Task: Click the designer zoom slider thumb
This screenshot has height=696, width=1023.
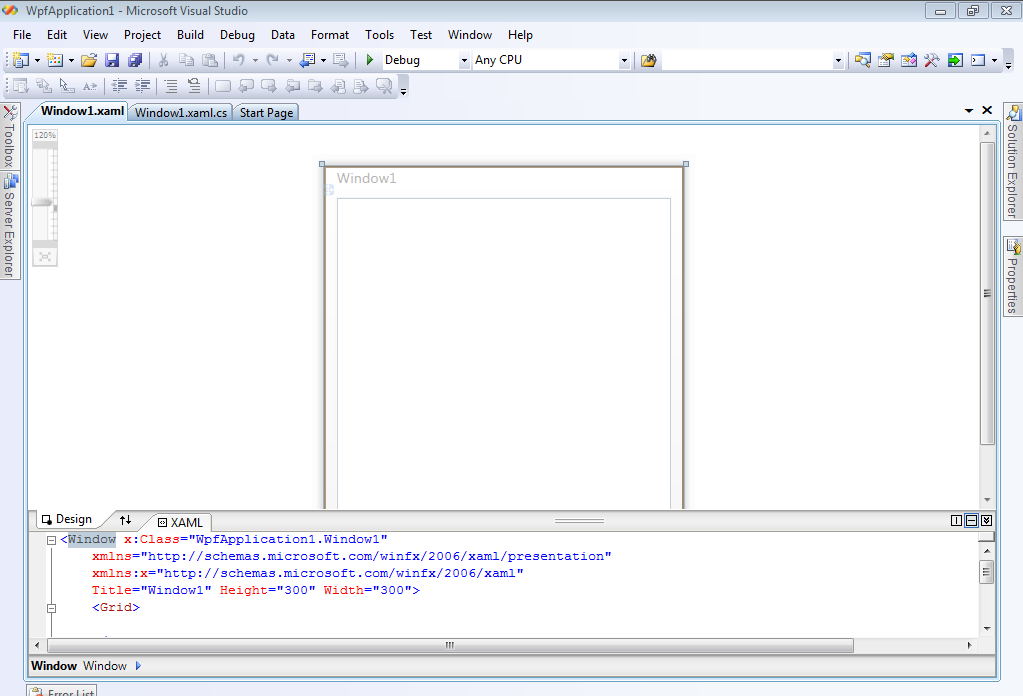Action: point(42,203)
